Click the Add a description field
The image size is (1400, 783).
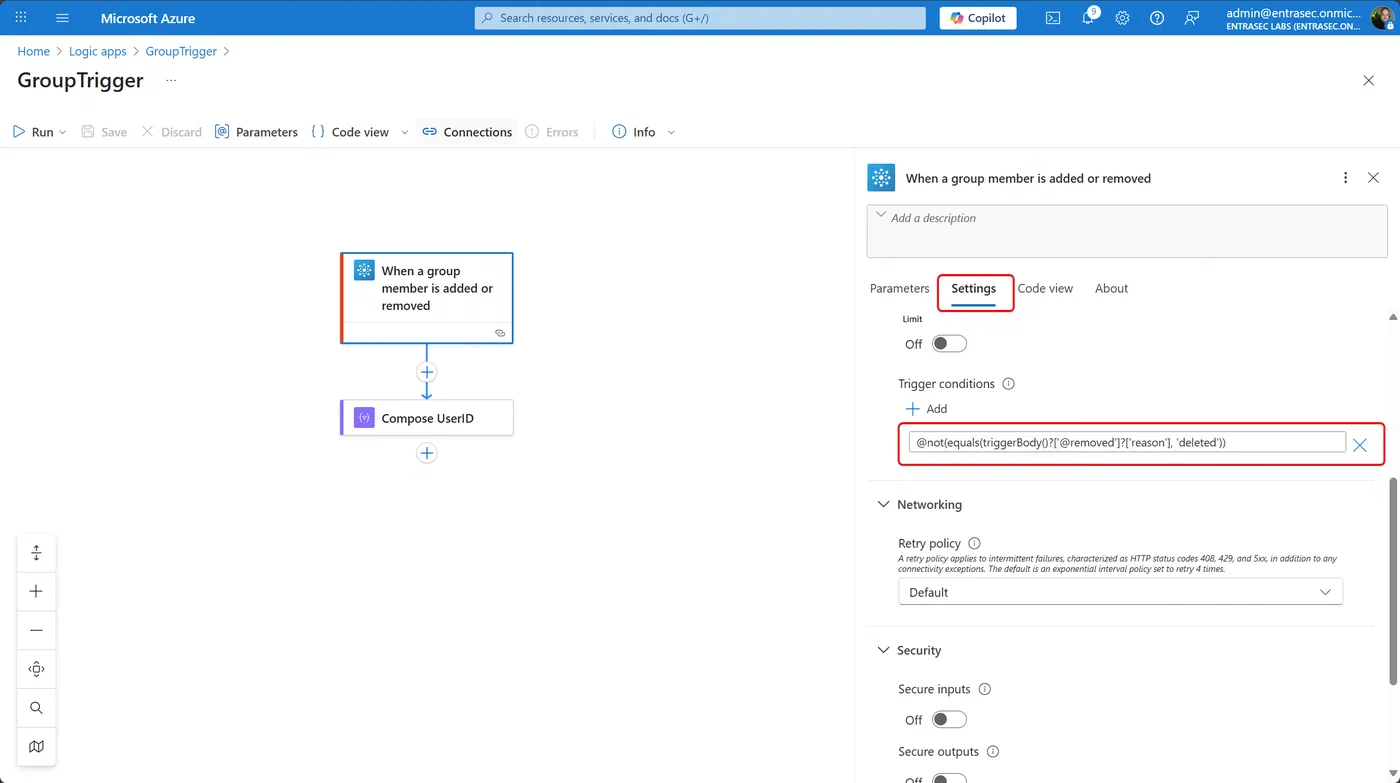click(1127, 231)
